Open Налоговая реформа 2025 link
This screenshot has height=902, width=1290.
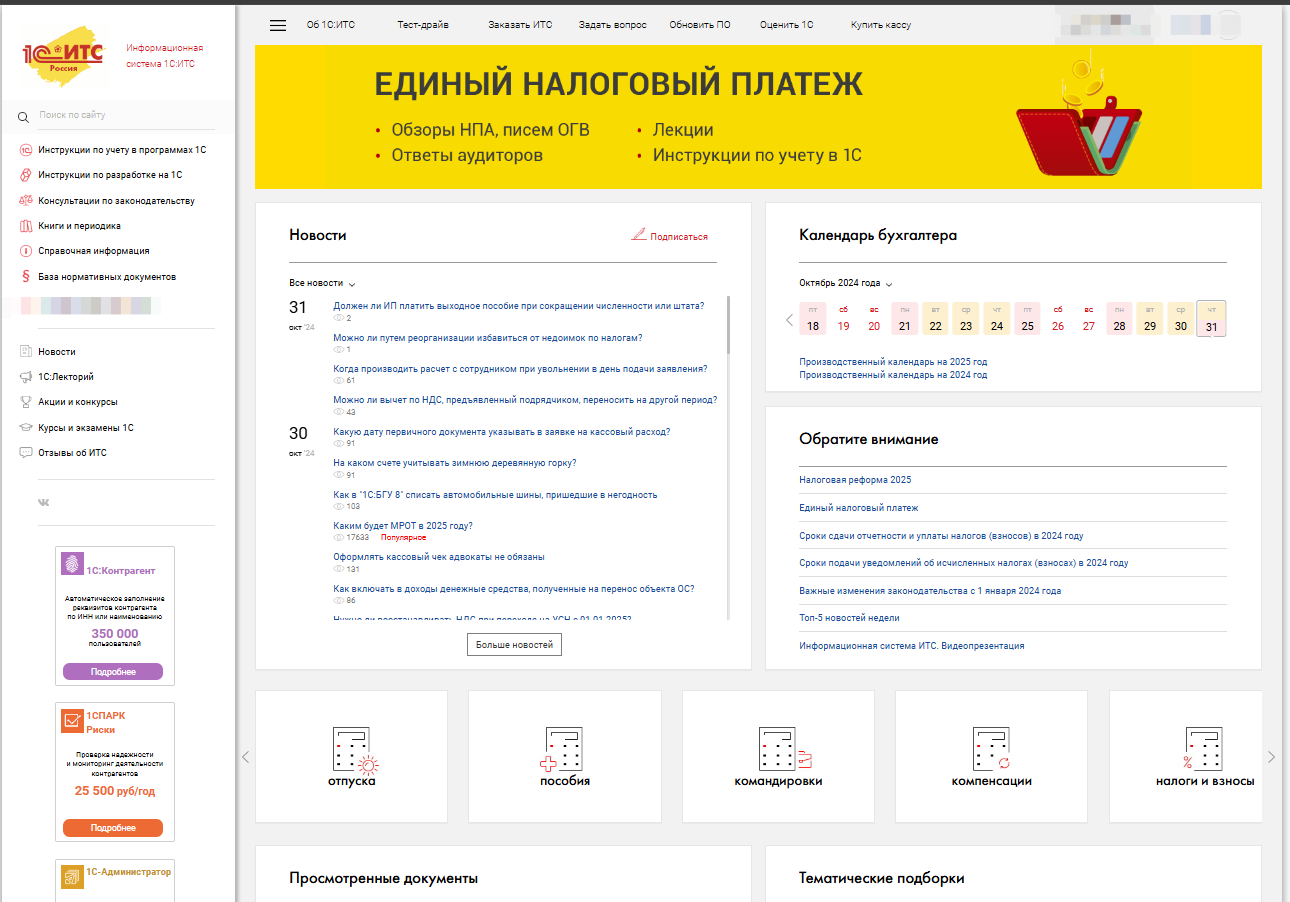[x=855, y=480]
